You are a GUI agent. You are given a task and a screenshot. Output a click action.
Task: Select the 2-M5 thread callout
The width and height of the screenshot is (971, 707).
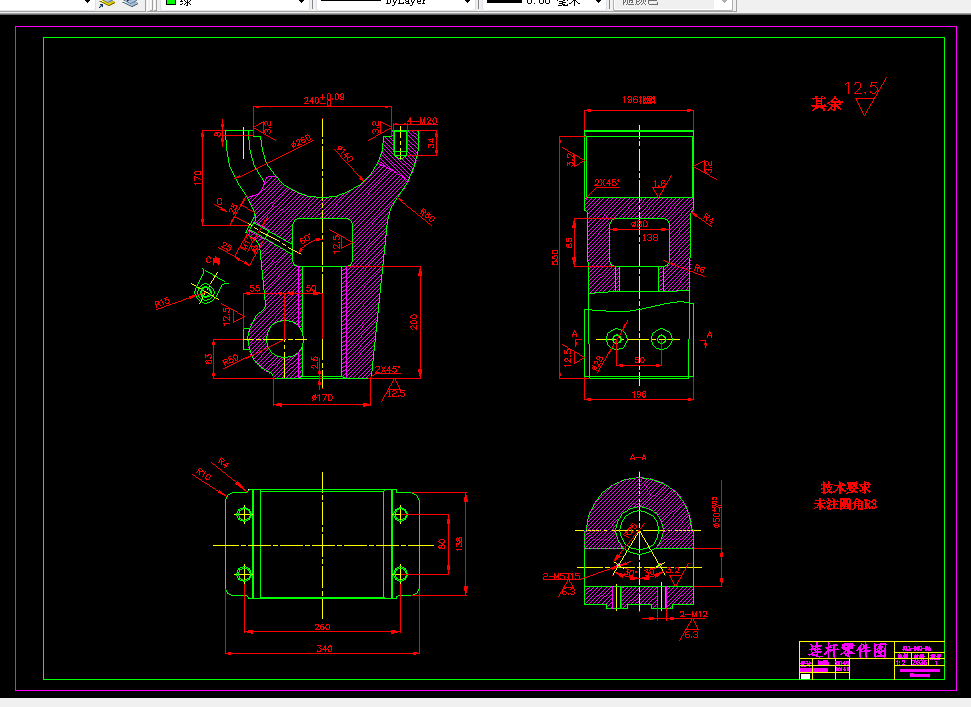coord(562,576)
